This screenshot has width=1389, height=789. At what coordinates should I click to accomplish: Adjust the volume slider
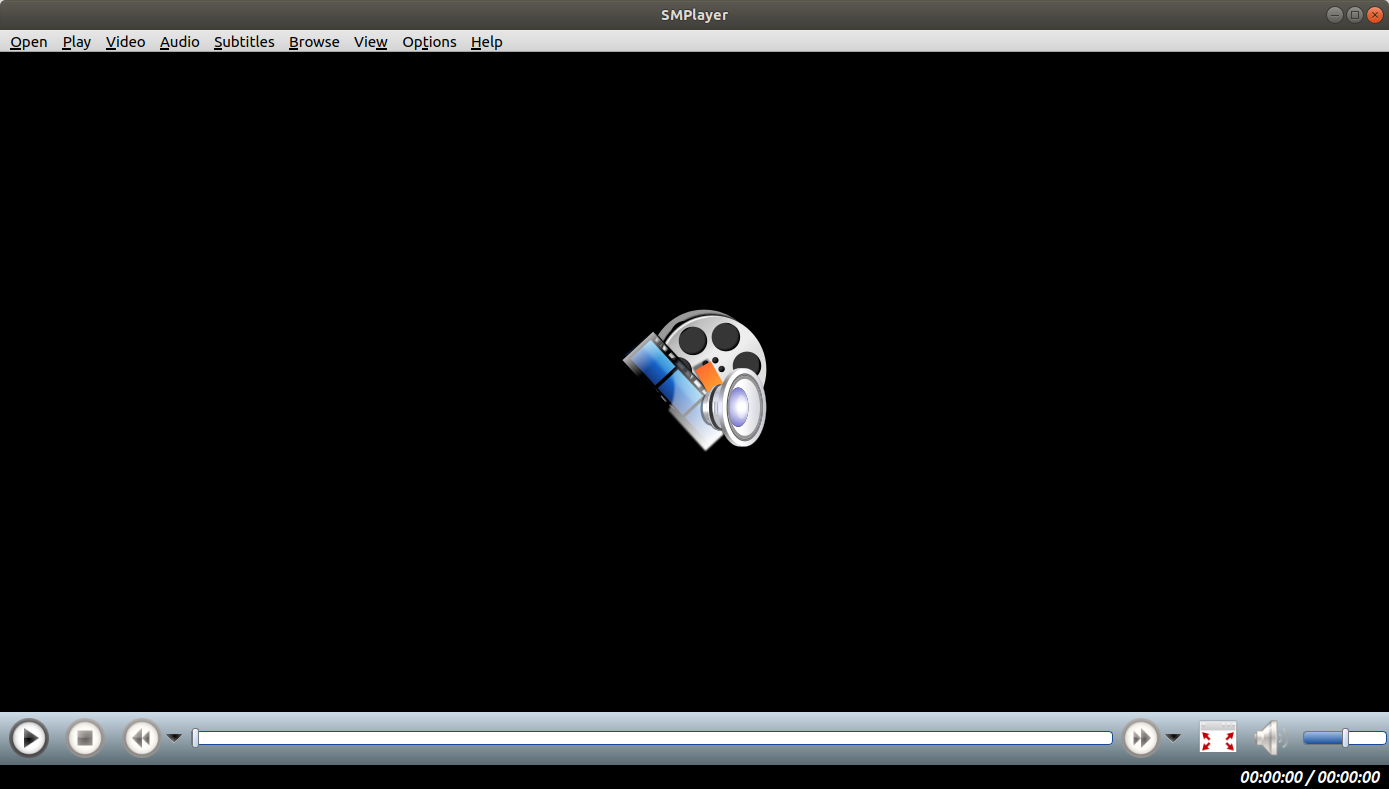pos(1344,738)
